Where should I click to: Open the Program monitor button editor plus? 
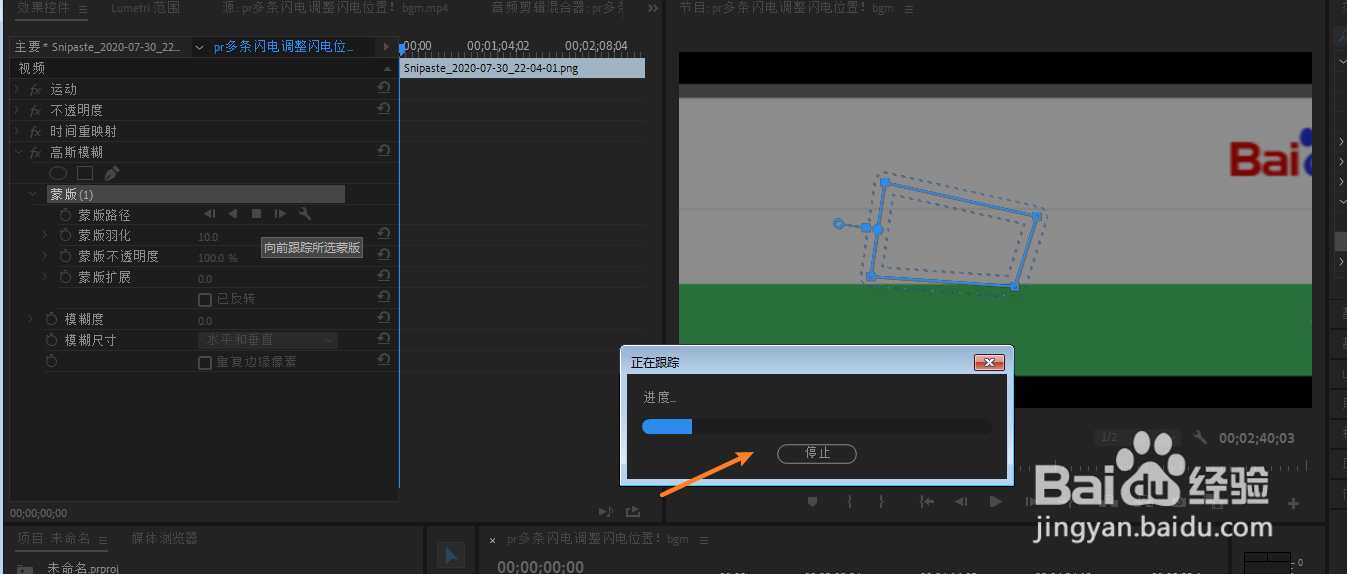[1293, 503]
